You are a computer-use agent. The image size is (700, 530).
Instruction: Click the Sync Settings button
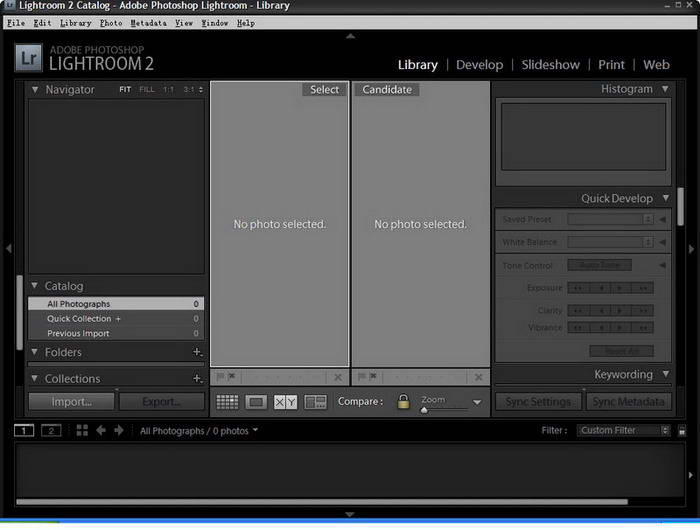538,401
